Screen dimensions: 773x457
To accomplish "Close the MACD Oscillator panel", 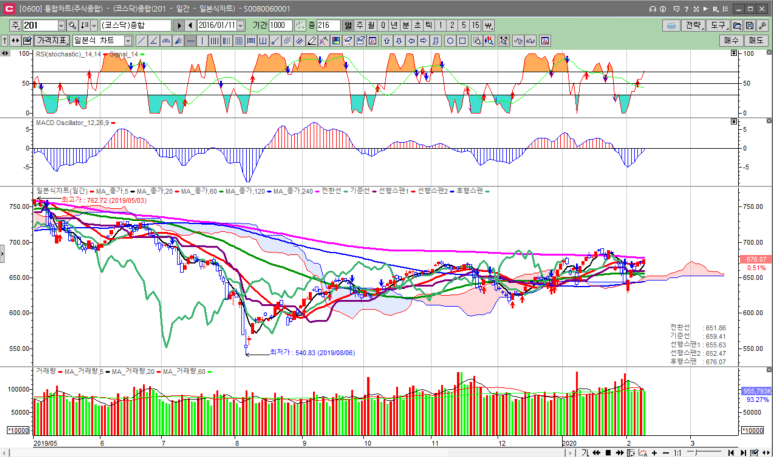I will pyautogui.click(x=769, y=121).
